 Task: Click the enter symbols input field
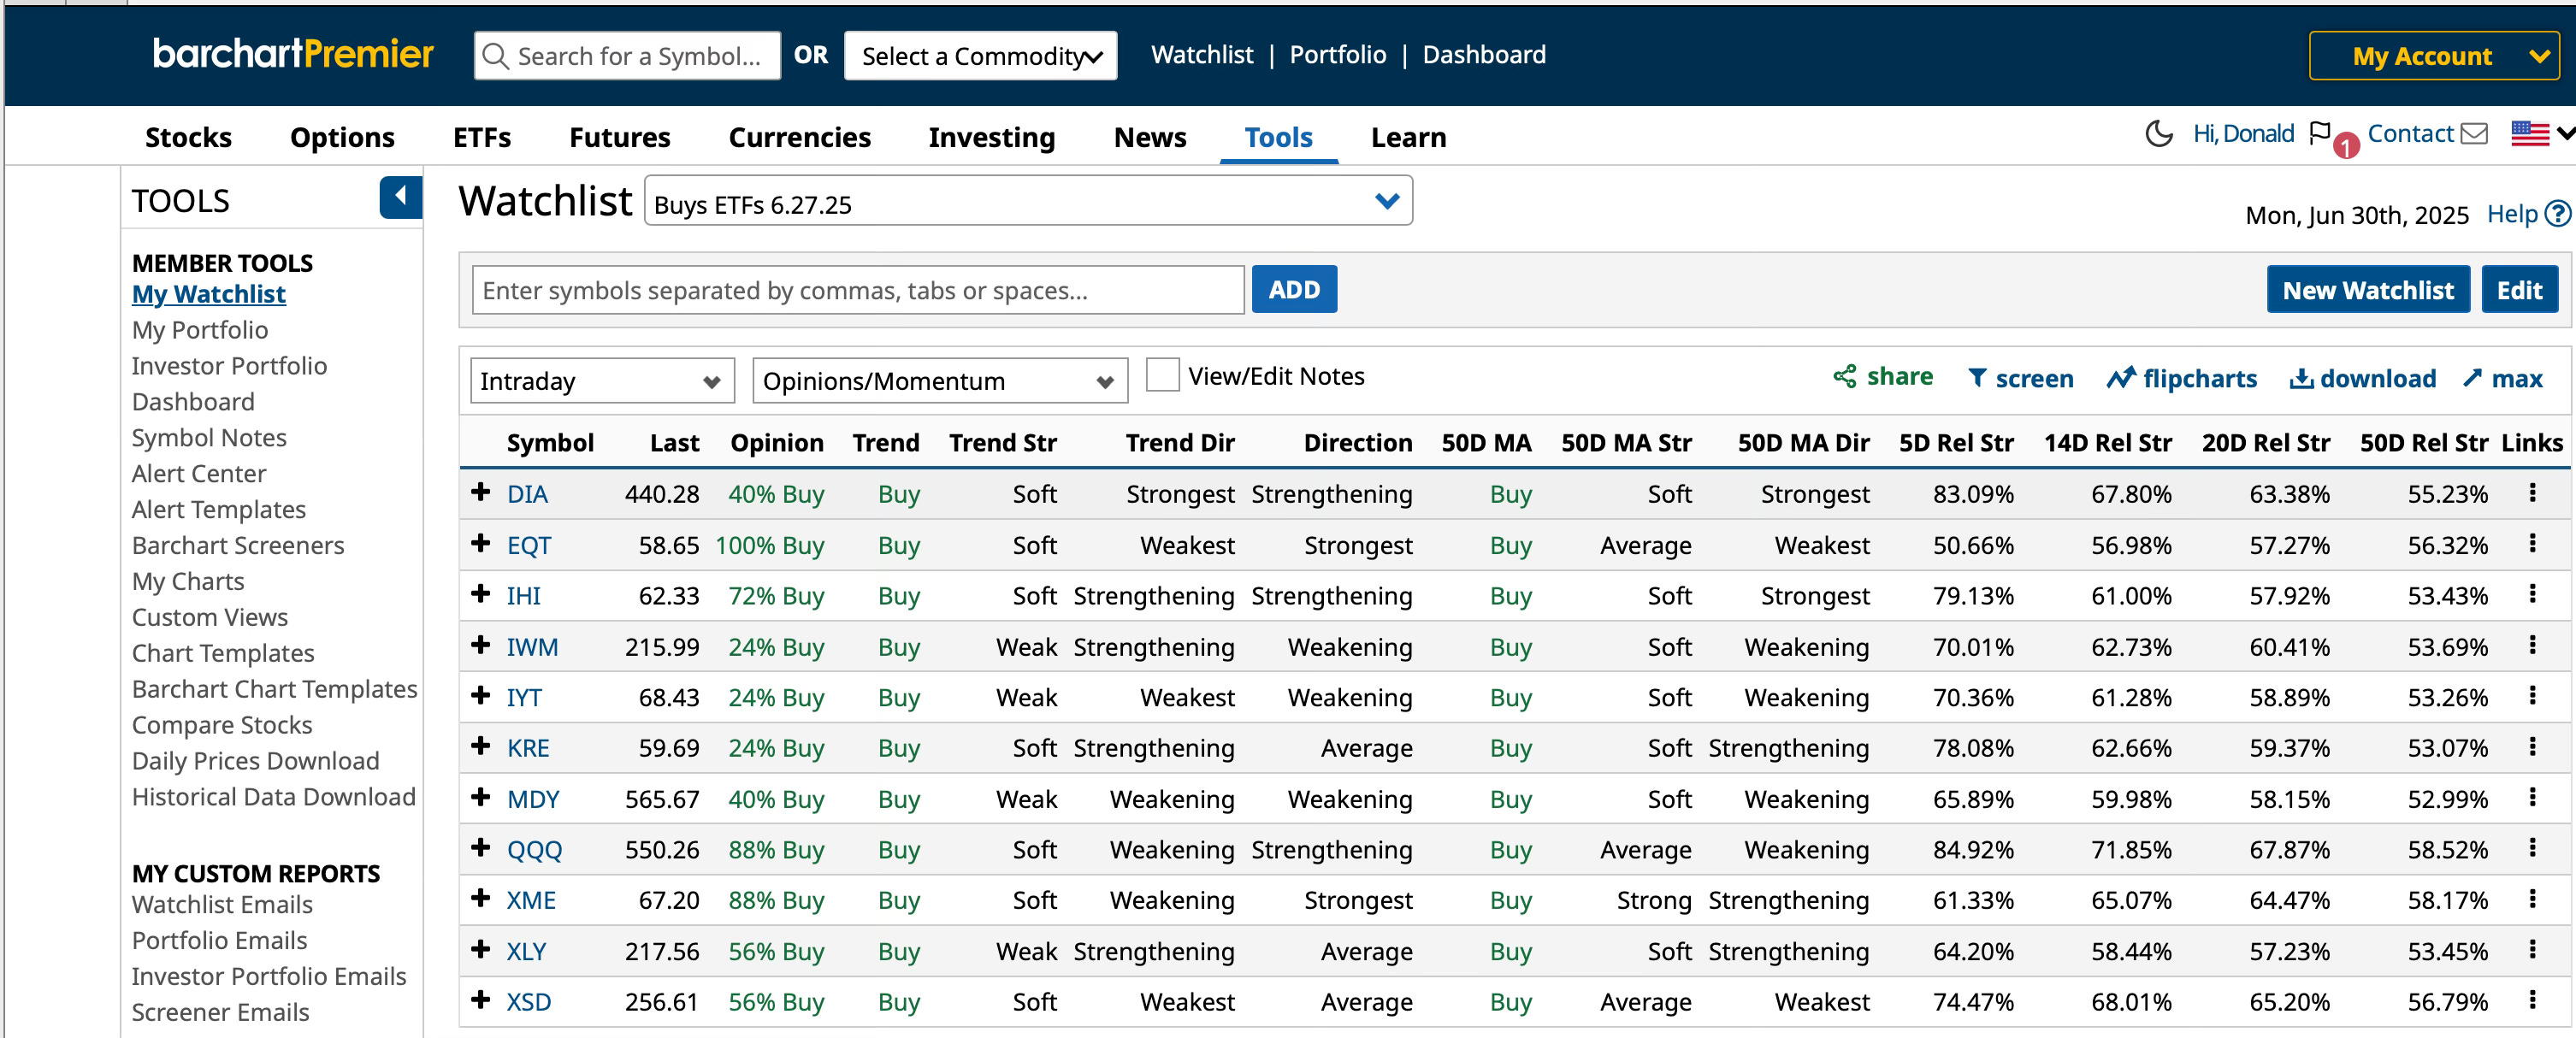point(858,290)
